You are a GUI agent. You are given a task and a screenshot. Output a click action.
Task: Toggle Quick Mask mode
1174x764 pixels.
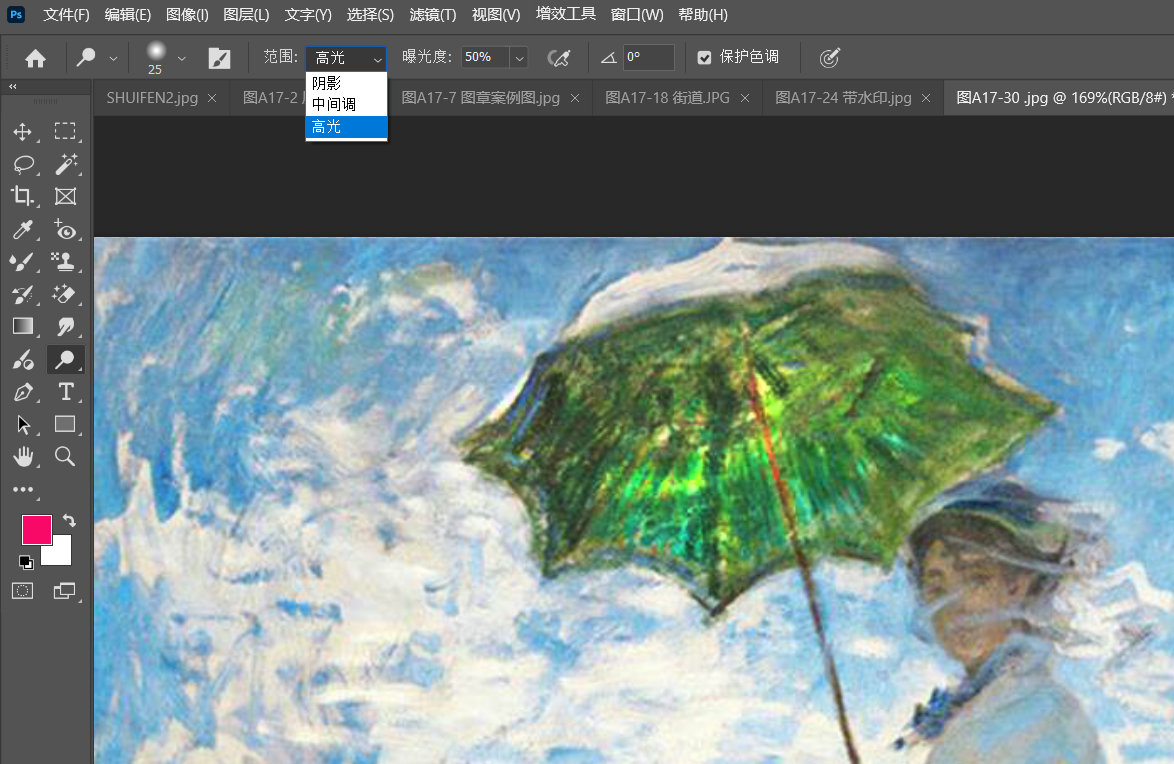pos(22,591)
